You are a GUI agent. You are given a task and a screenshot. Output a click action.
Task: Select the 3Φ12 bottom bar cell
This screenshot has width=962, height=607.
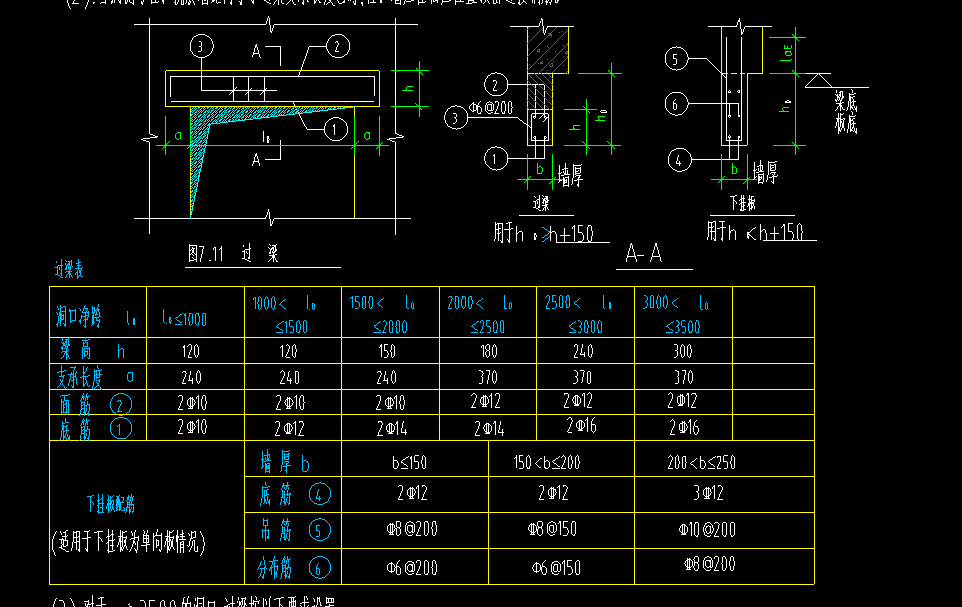(x=708, y=493)
